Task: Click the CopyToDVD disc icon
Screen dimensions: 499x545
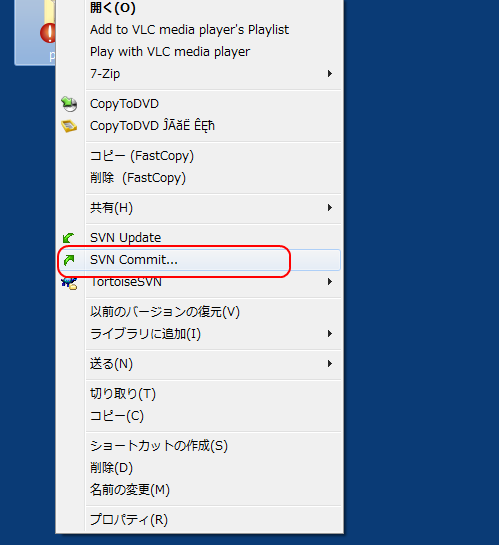Action: click(x=69, y=104)
